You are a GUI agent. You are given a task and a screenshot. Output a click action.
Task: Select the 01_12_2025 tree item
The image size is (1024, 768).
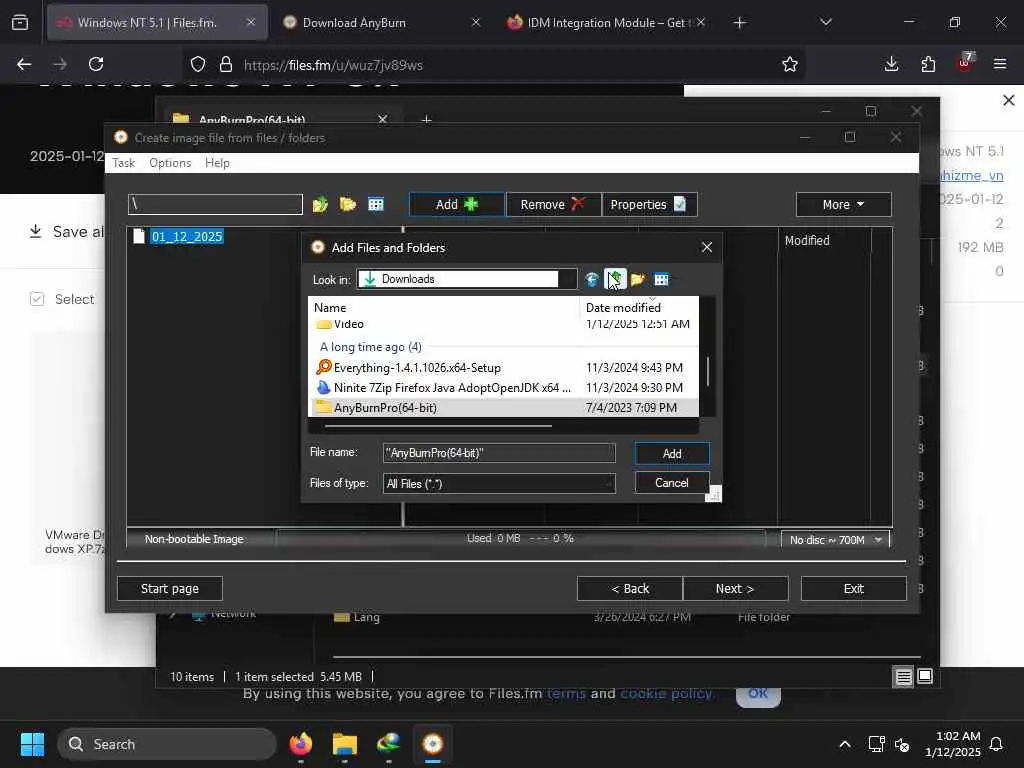point(187,236)
